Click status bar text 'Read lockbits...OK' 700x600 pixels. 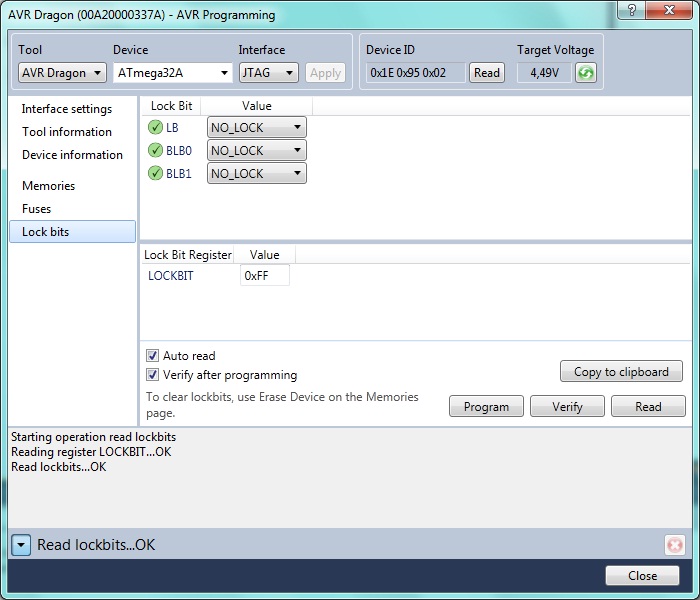pyautogui.click(x=96, y=545)
